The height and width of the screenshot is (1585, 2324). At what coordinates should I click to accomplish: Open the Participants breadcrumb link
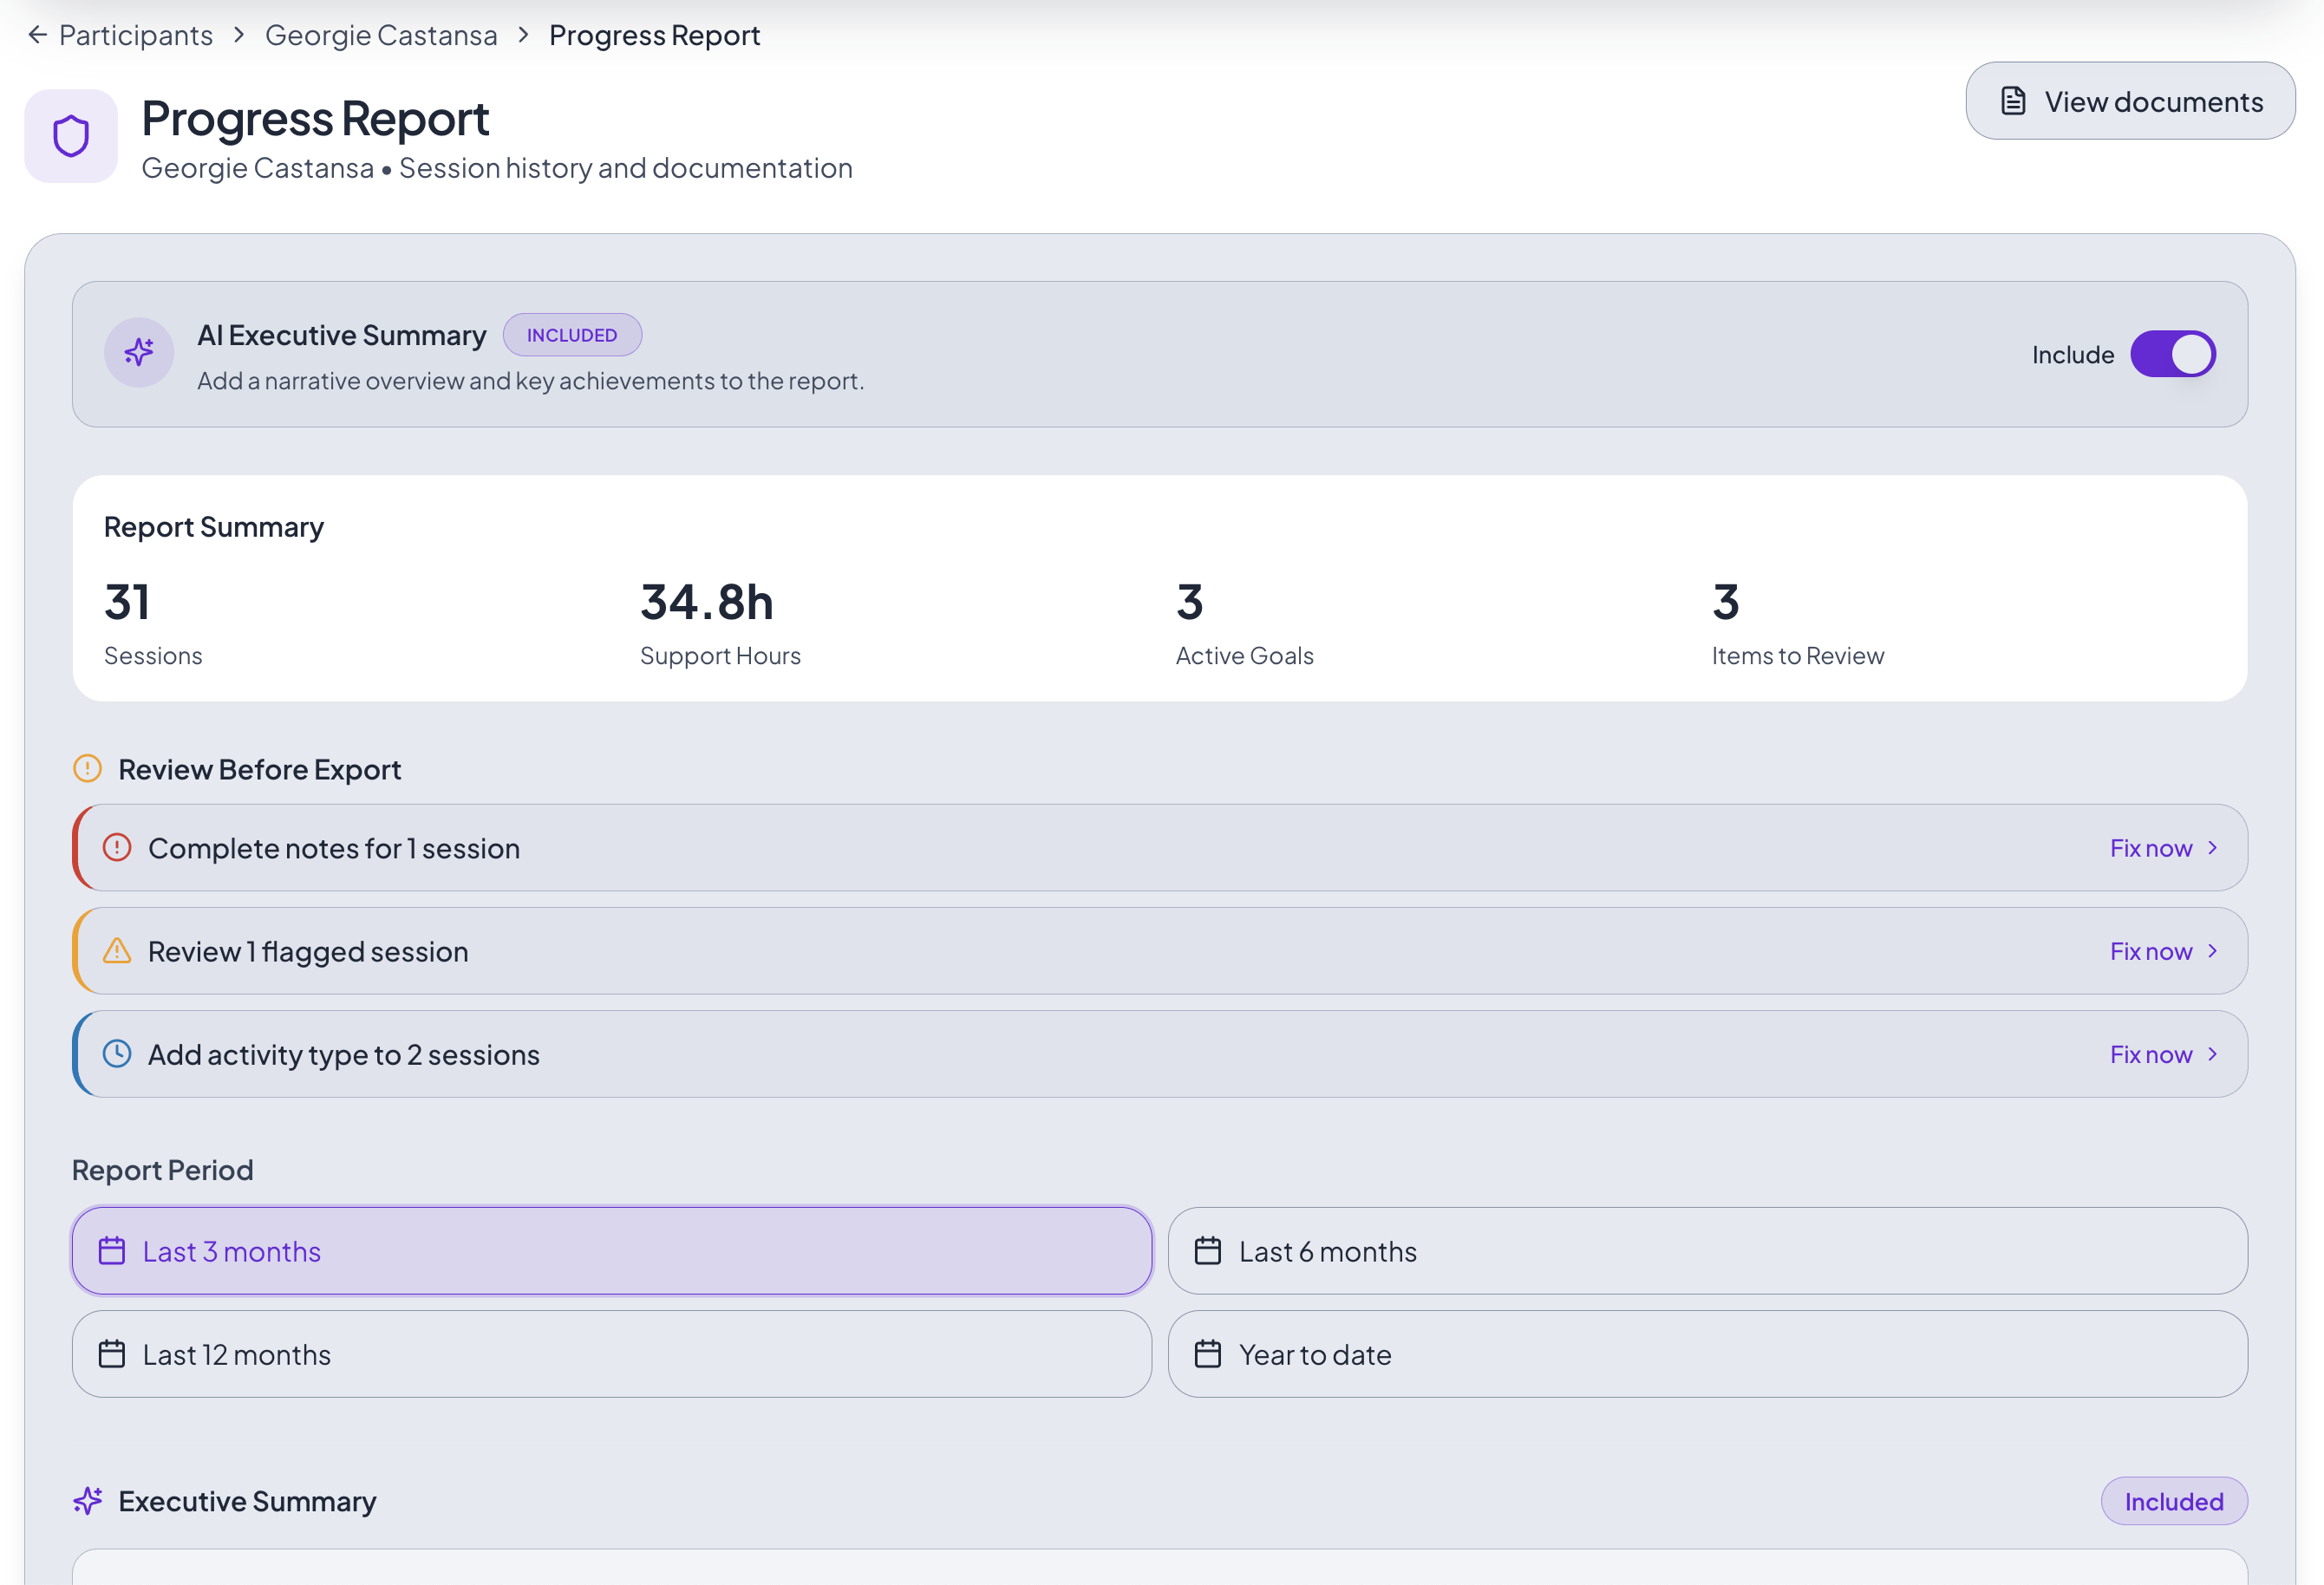point(135,34)
